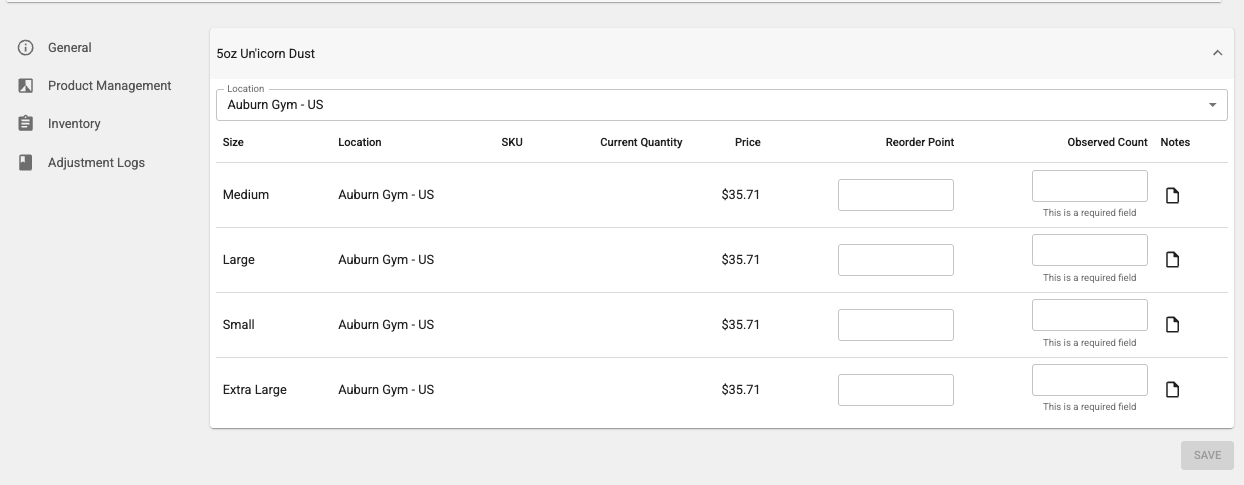Image resolution: width=1244 pixels, height=485 pixels.
Task: Open notes for the Small size row
Action: tap(1173, 325)
